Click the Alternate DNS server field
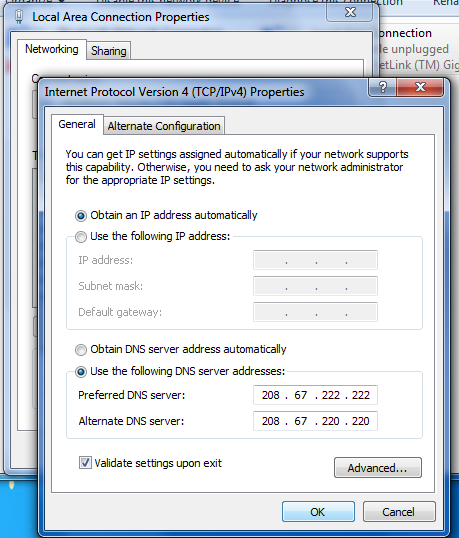The width and height of the screenshot is (459, 538). point(315,421)
